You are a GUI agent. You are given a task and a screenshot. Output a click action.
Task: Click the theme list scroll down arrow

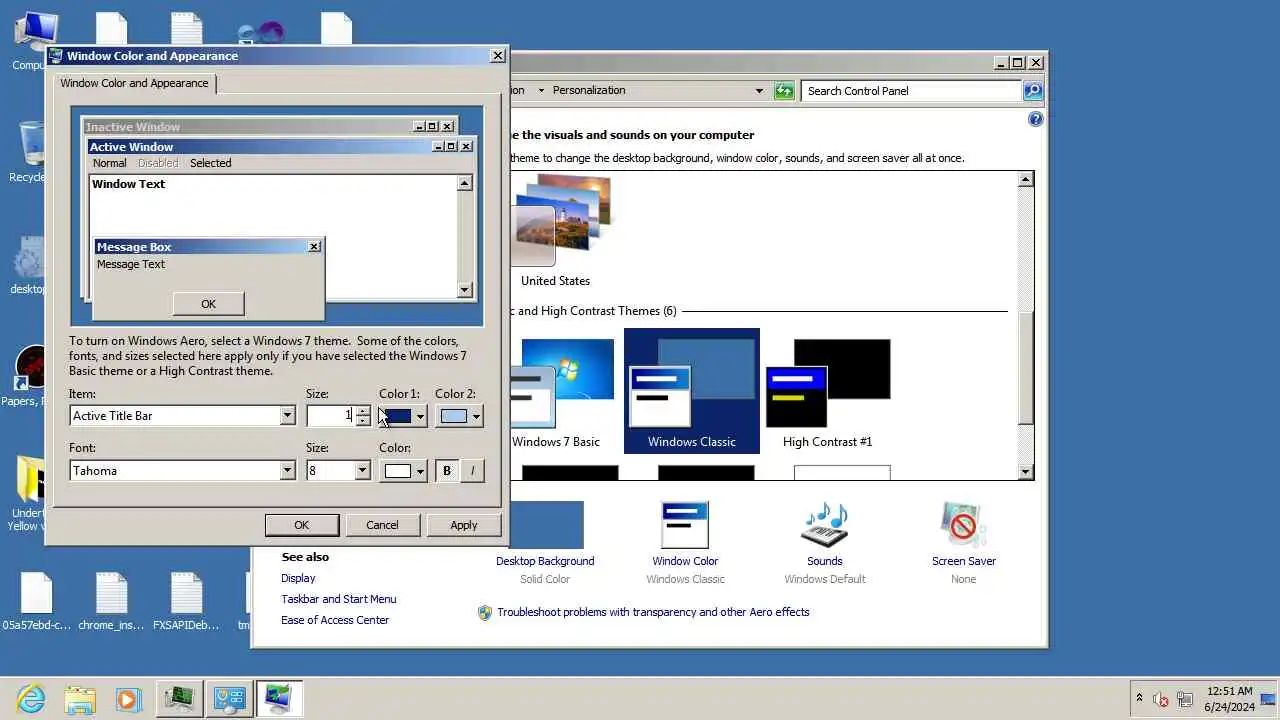(x=1025, y=472)
